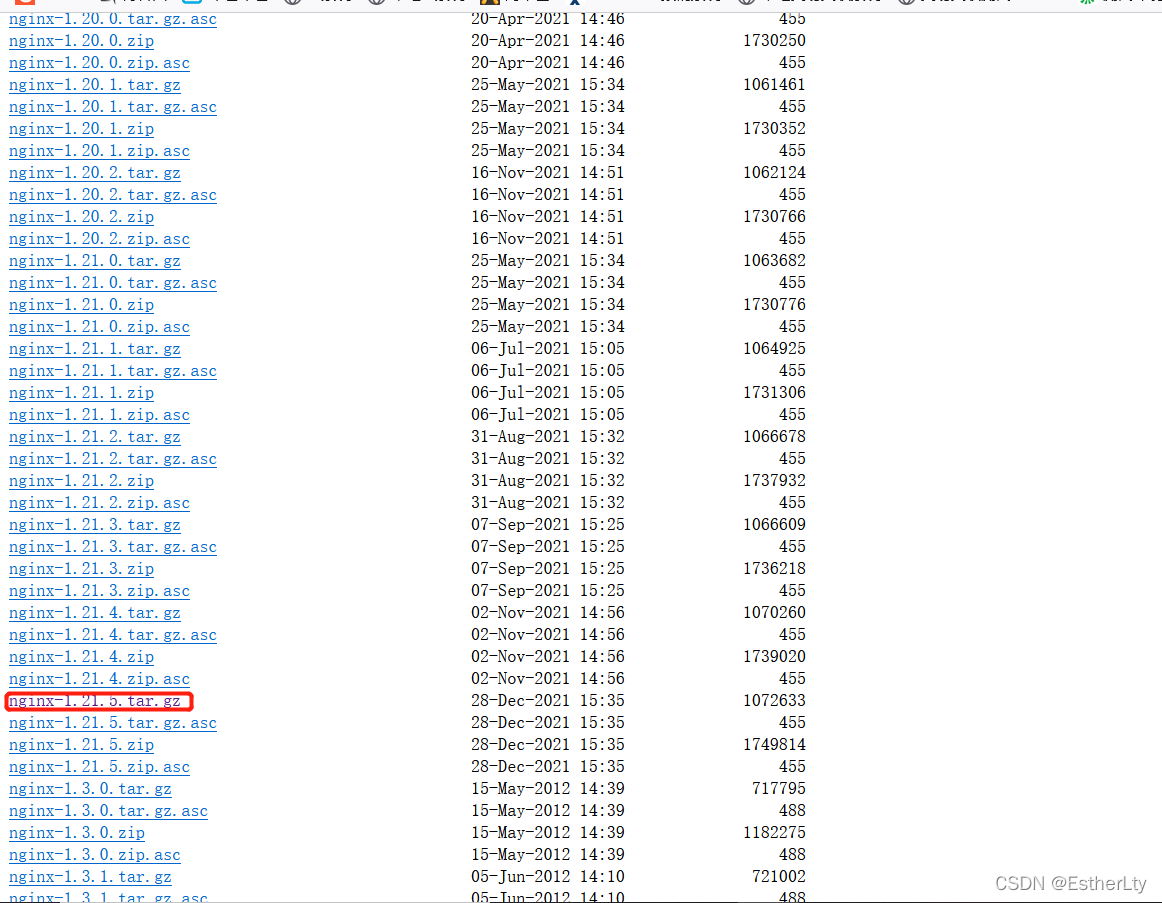The width and height of the screenshot is (1162, 903).
Task: Select size value 1070260
Action: tap(774, 613)
